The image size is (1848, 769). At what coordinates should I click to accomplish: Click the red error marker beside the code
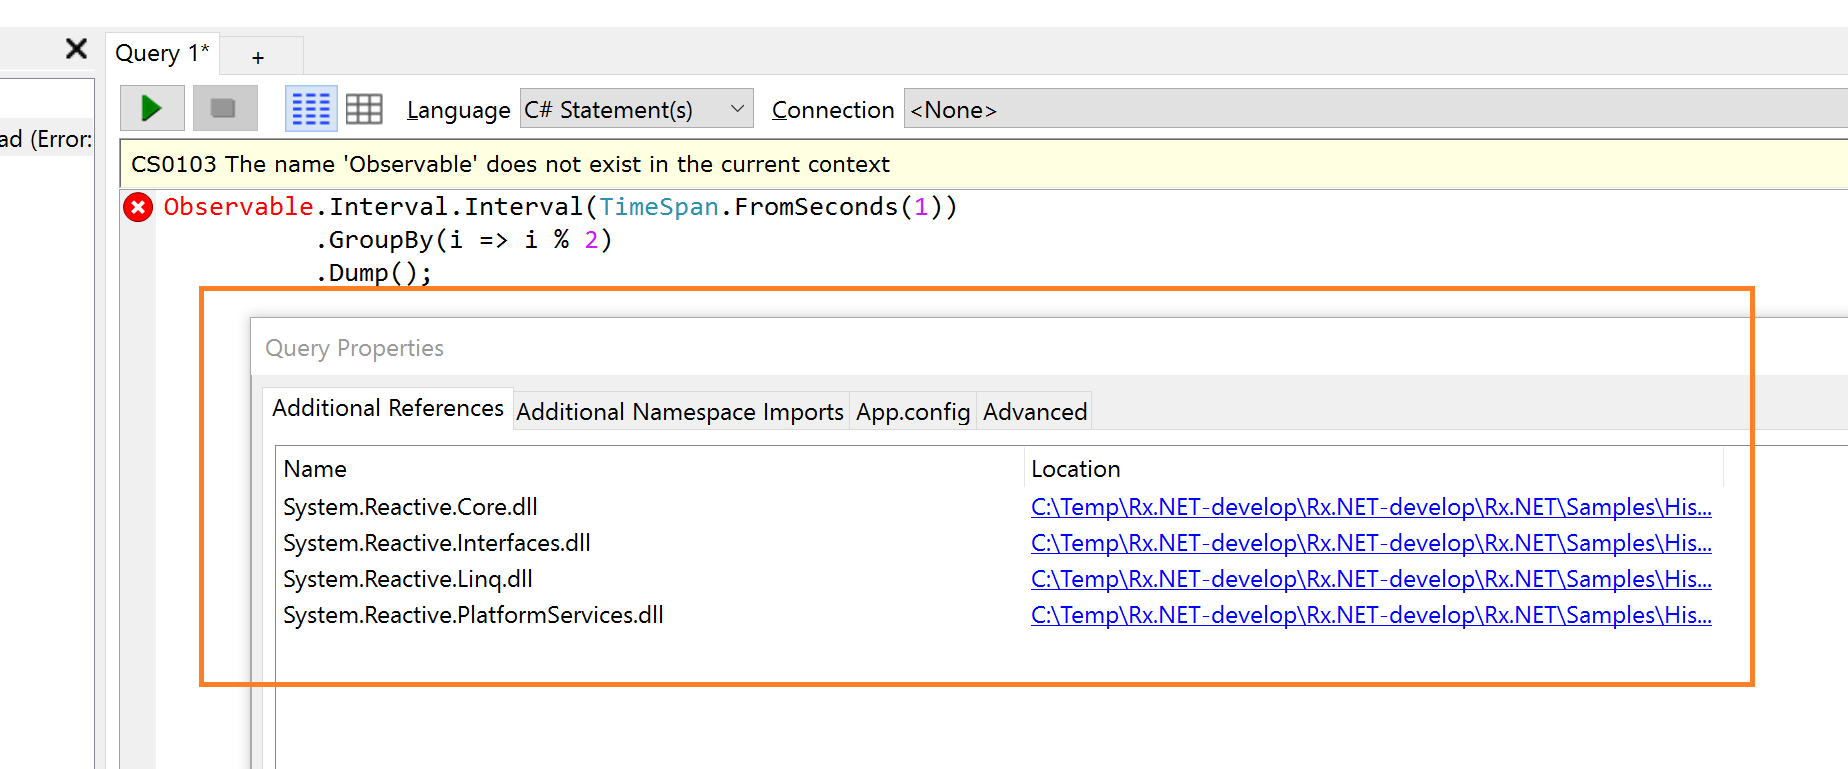[x=138, y=207]
